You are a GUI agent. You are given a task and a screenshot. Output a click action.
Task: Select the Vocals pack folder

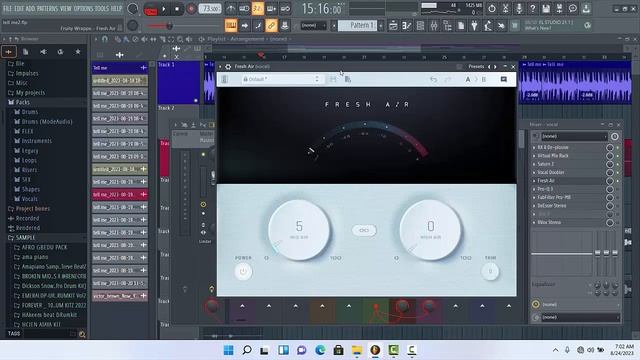click(x=29, y=199)
